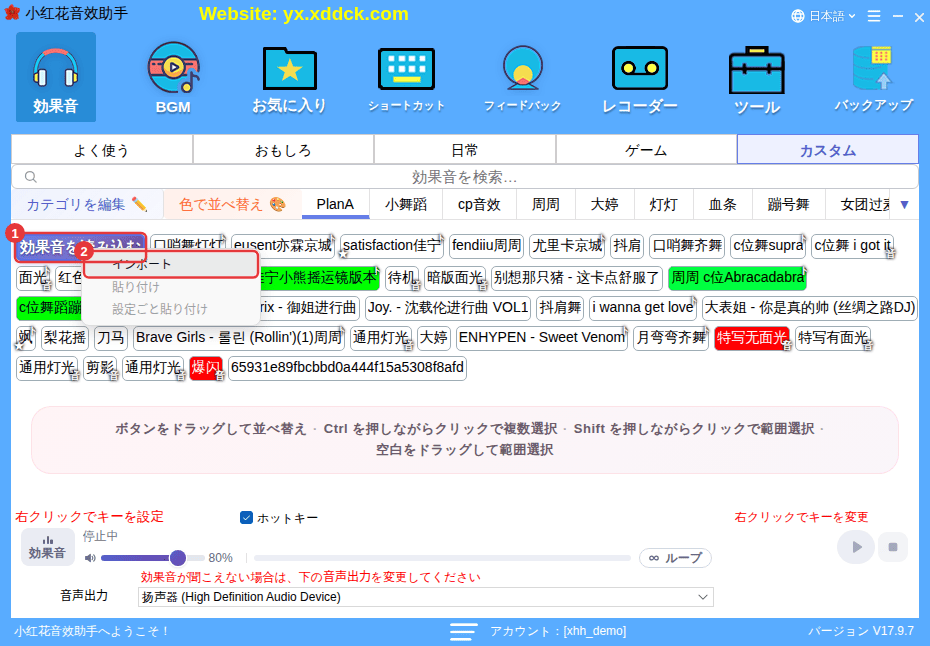Click 色で並べ替え button

(232, 205)
